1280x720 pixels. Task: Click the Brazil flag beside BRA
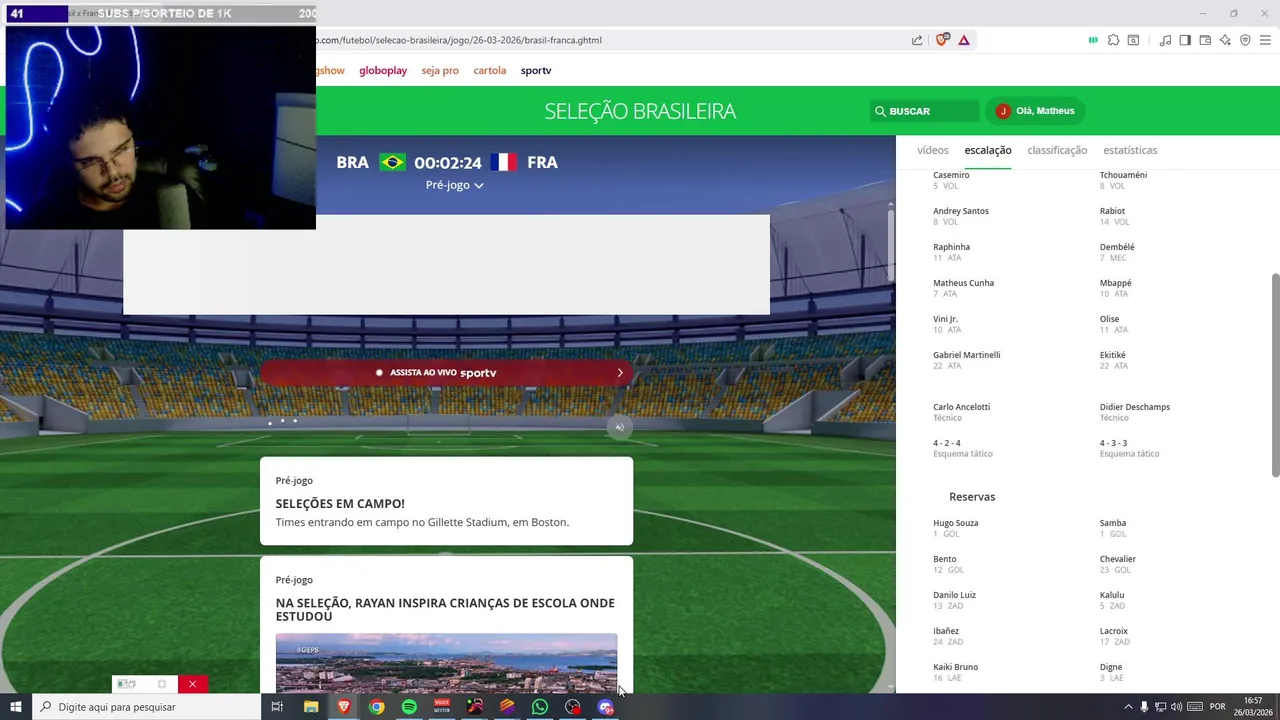pyautogui.click(x=392, y=162)
